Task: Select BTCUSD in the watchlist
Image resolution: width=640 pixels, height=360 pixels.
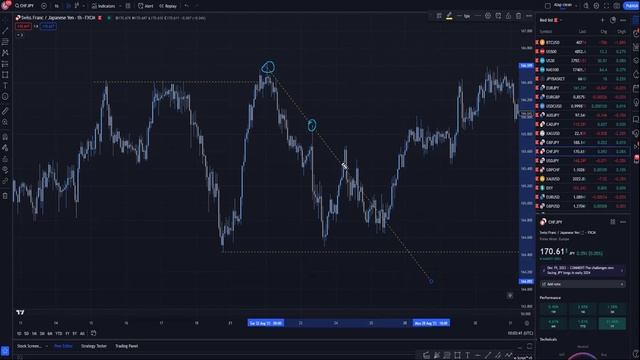Action: point(582,42)
